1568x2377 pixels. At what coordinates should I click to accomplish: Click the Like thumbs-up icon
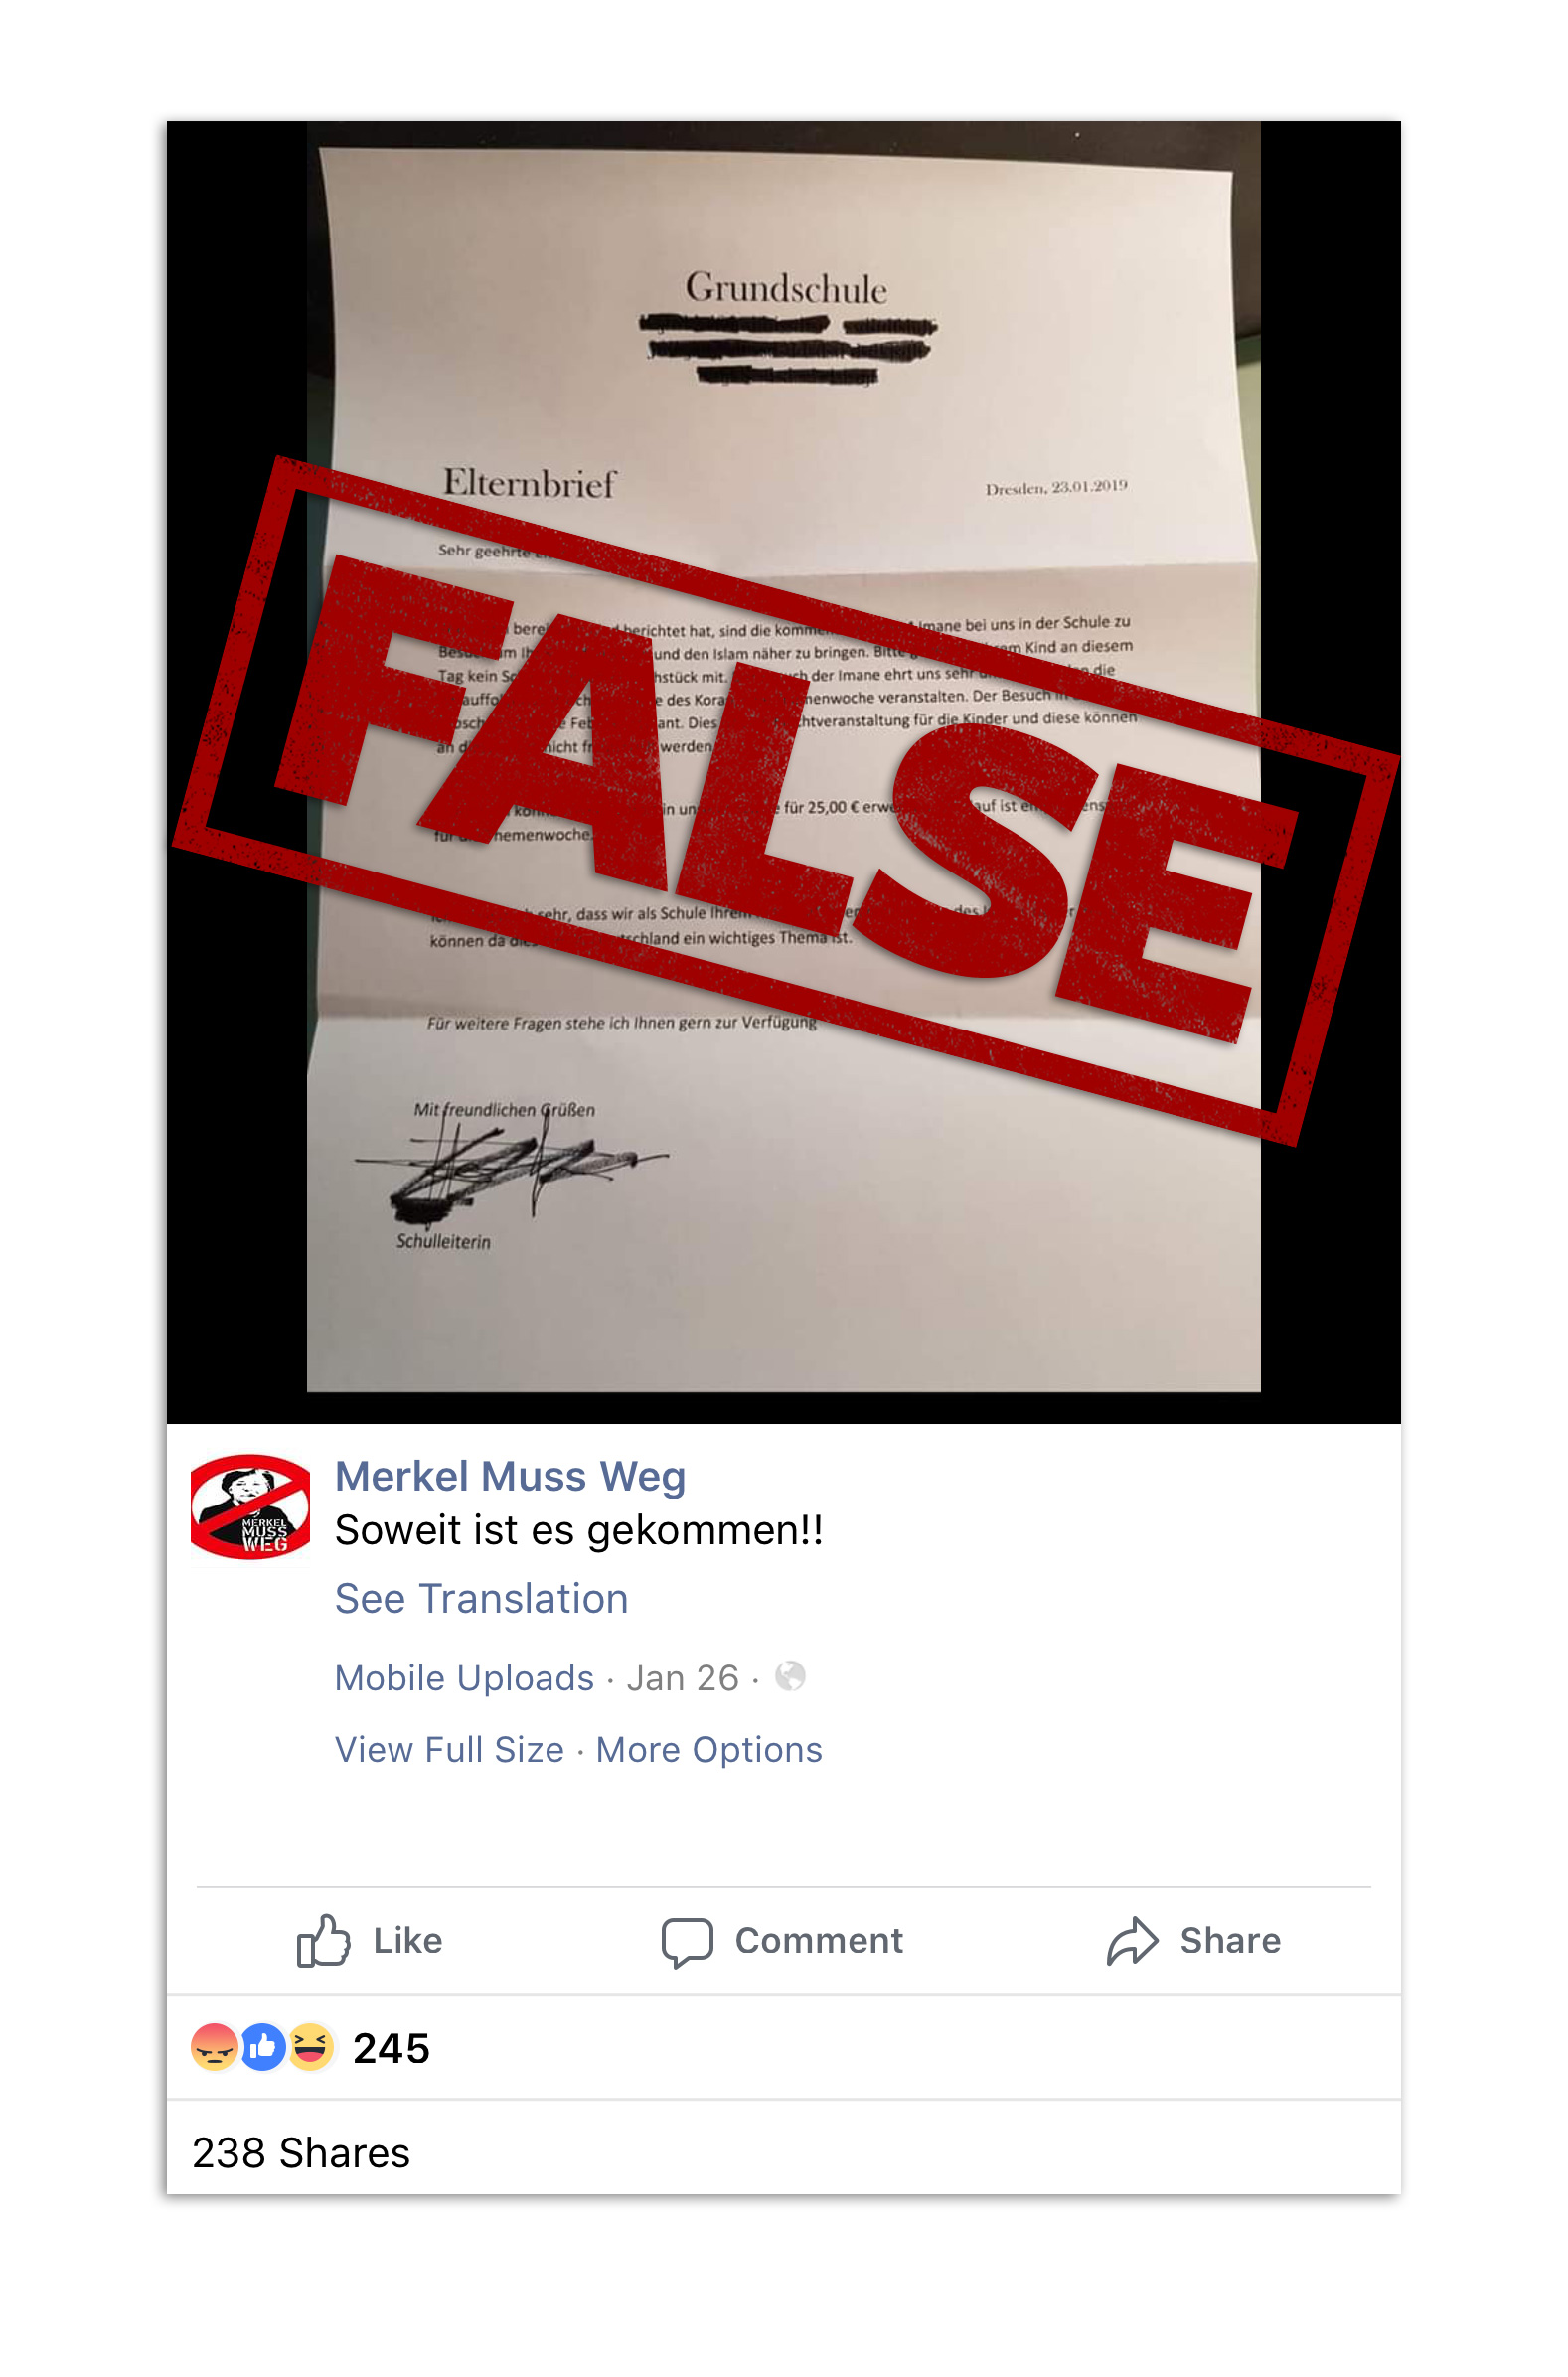coord(323,1940)
